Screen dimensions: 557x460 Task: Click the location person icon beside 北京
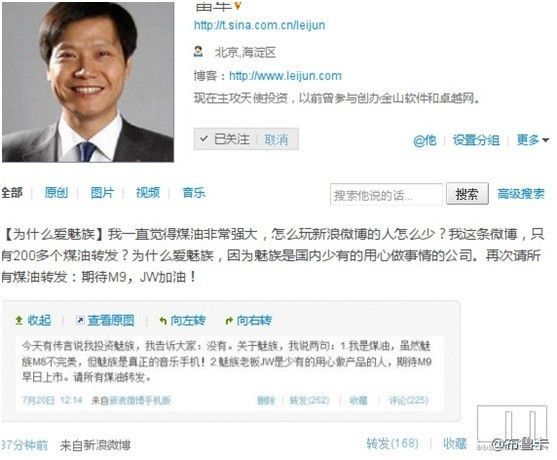coord(198,52)
